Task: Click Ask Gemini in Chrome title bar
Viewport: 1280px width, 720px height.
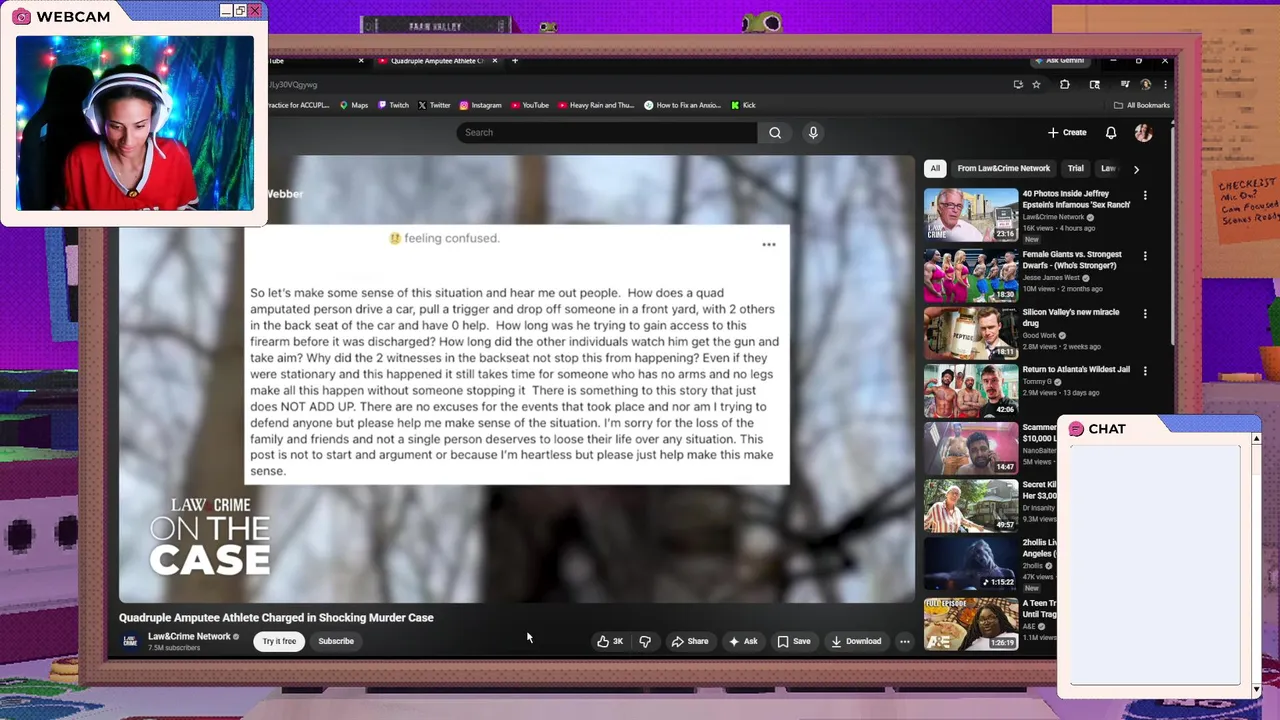Action: coord(1060,61)
